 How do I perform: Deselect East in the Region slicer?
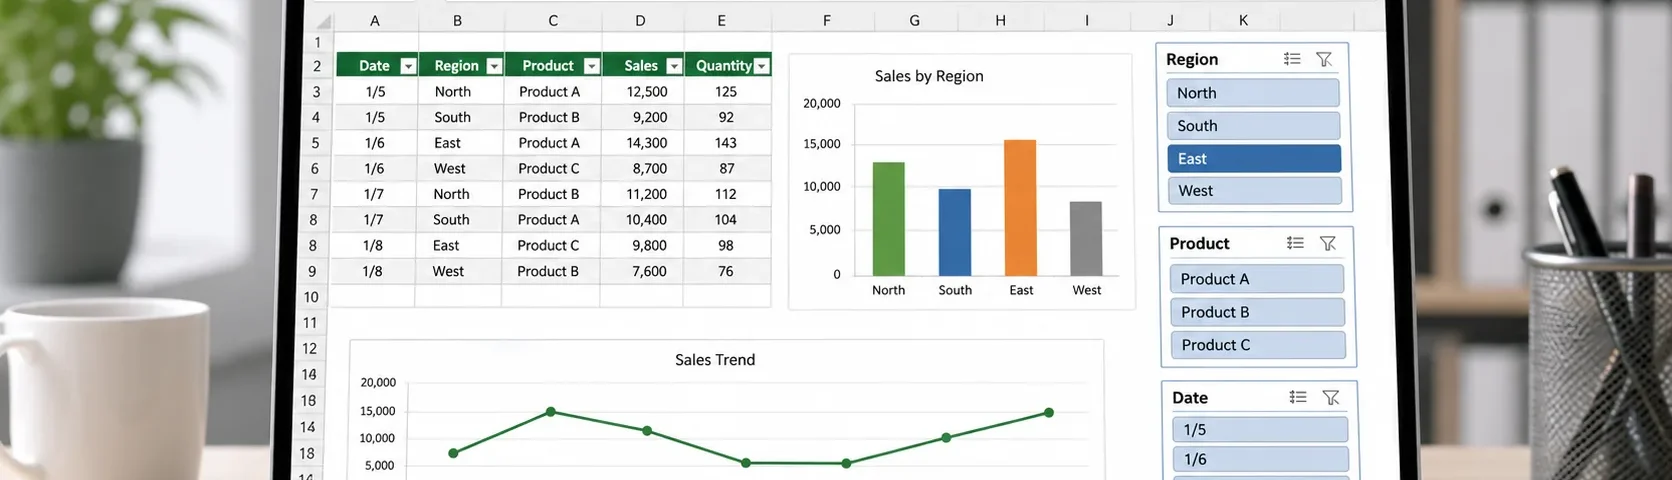click(x=1254, y=159)
